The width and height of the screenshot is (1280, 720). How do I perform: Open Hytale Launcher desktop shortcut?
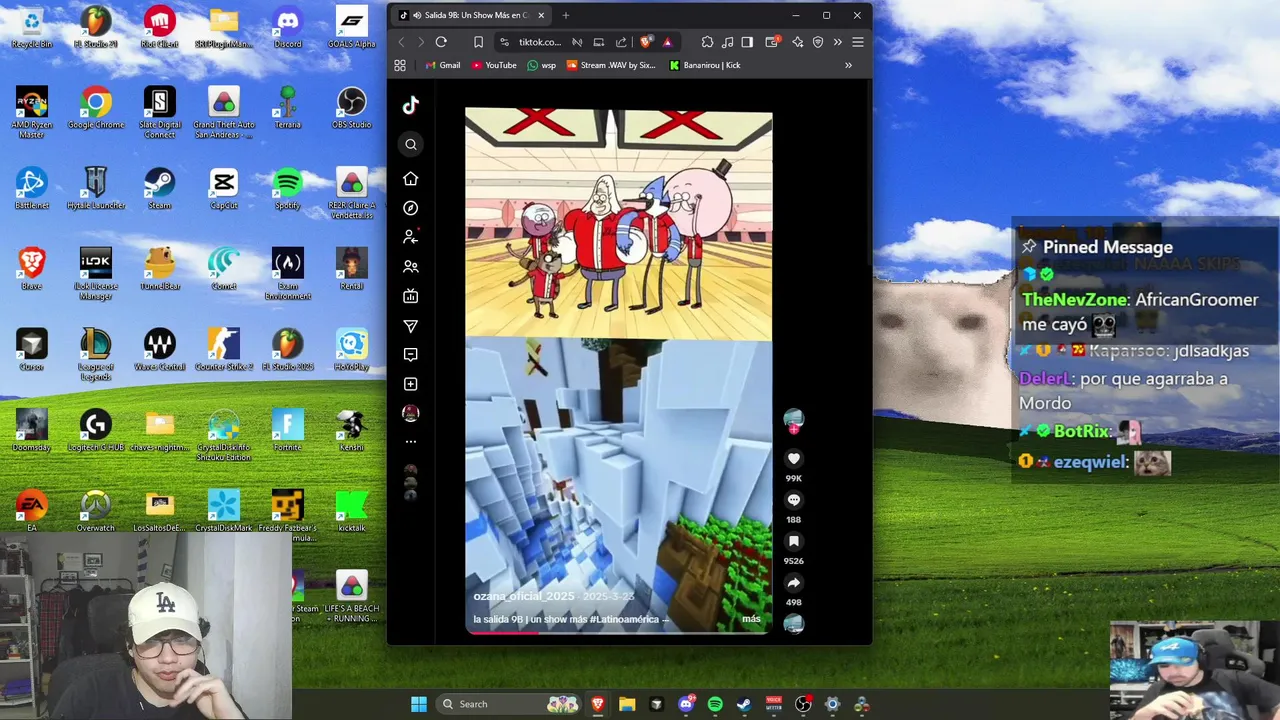coord(96,189)
